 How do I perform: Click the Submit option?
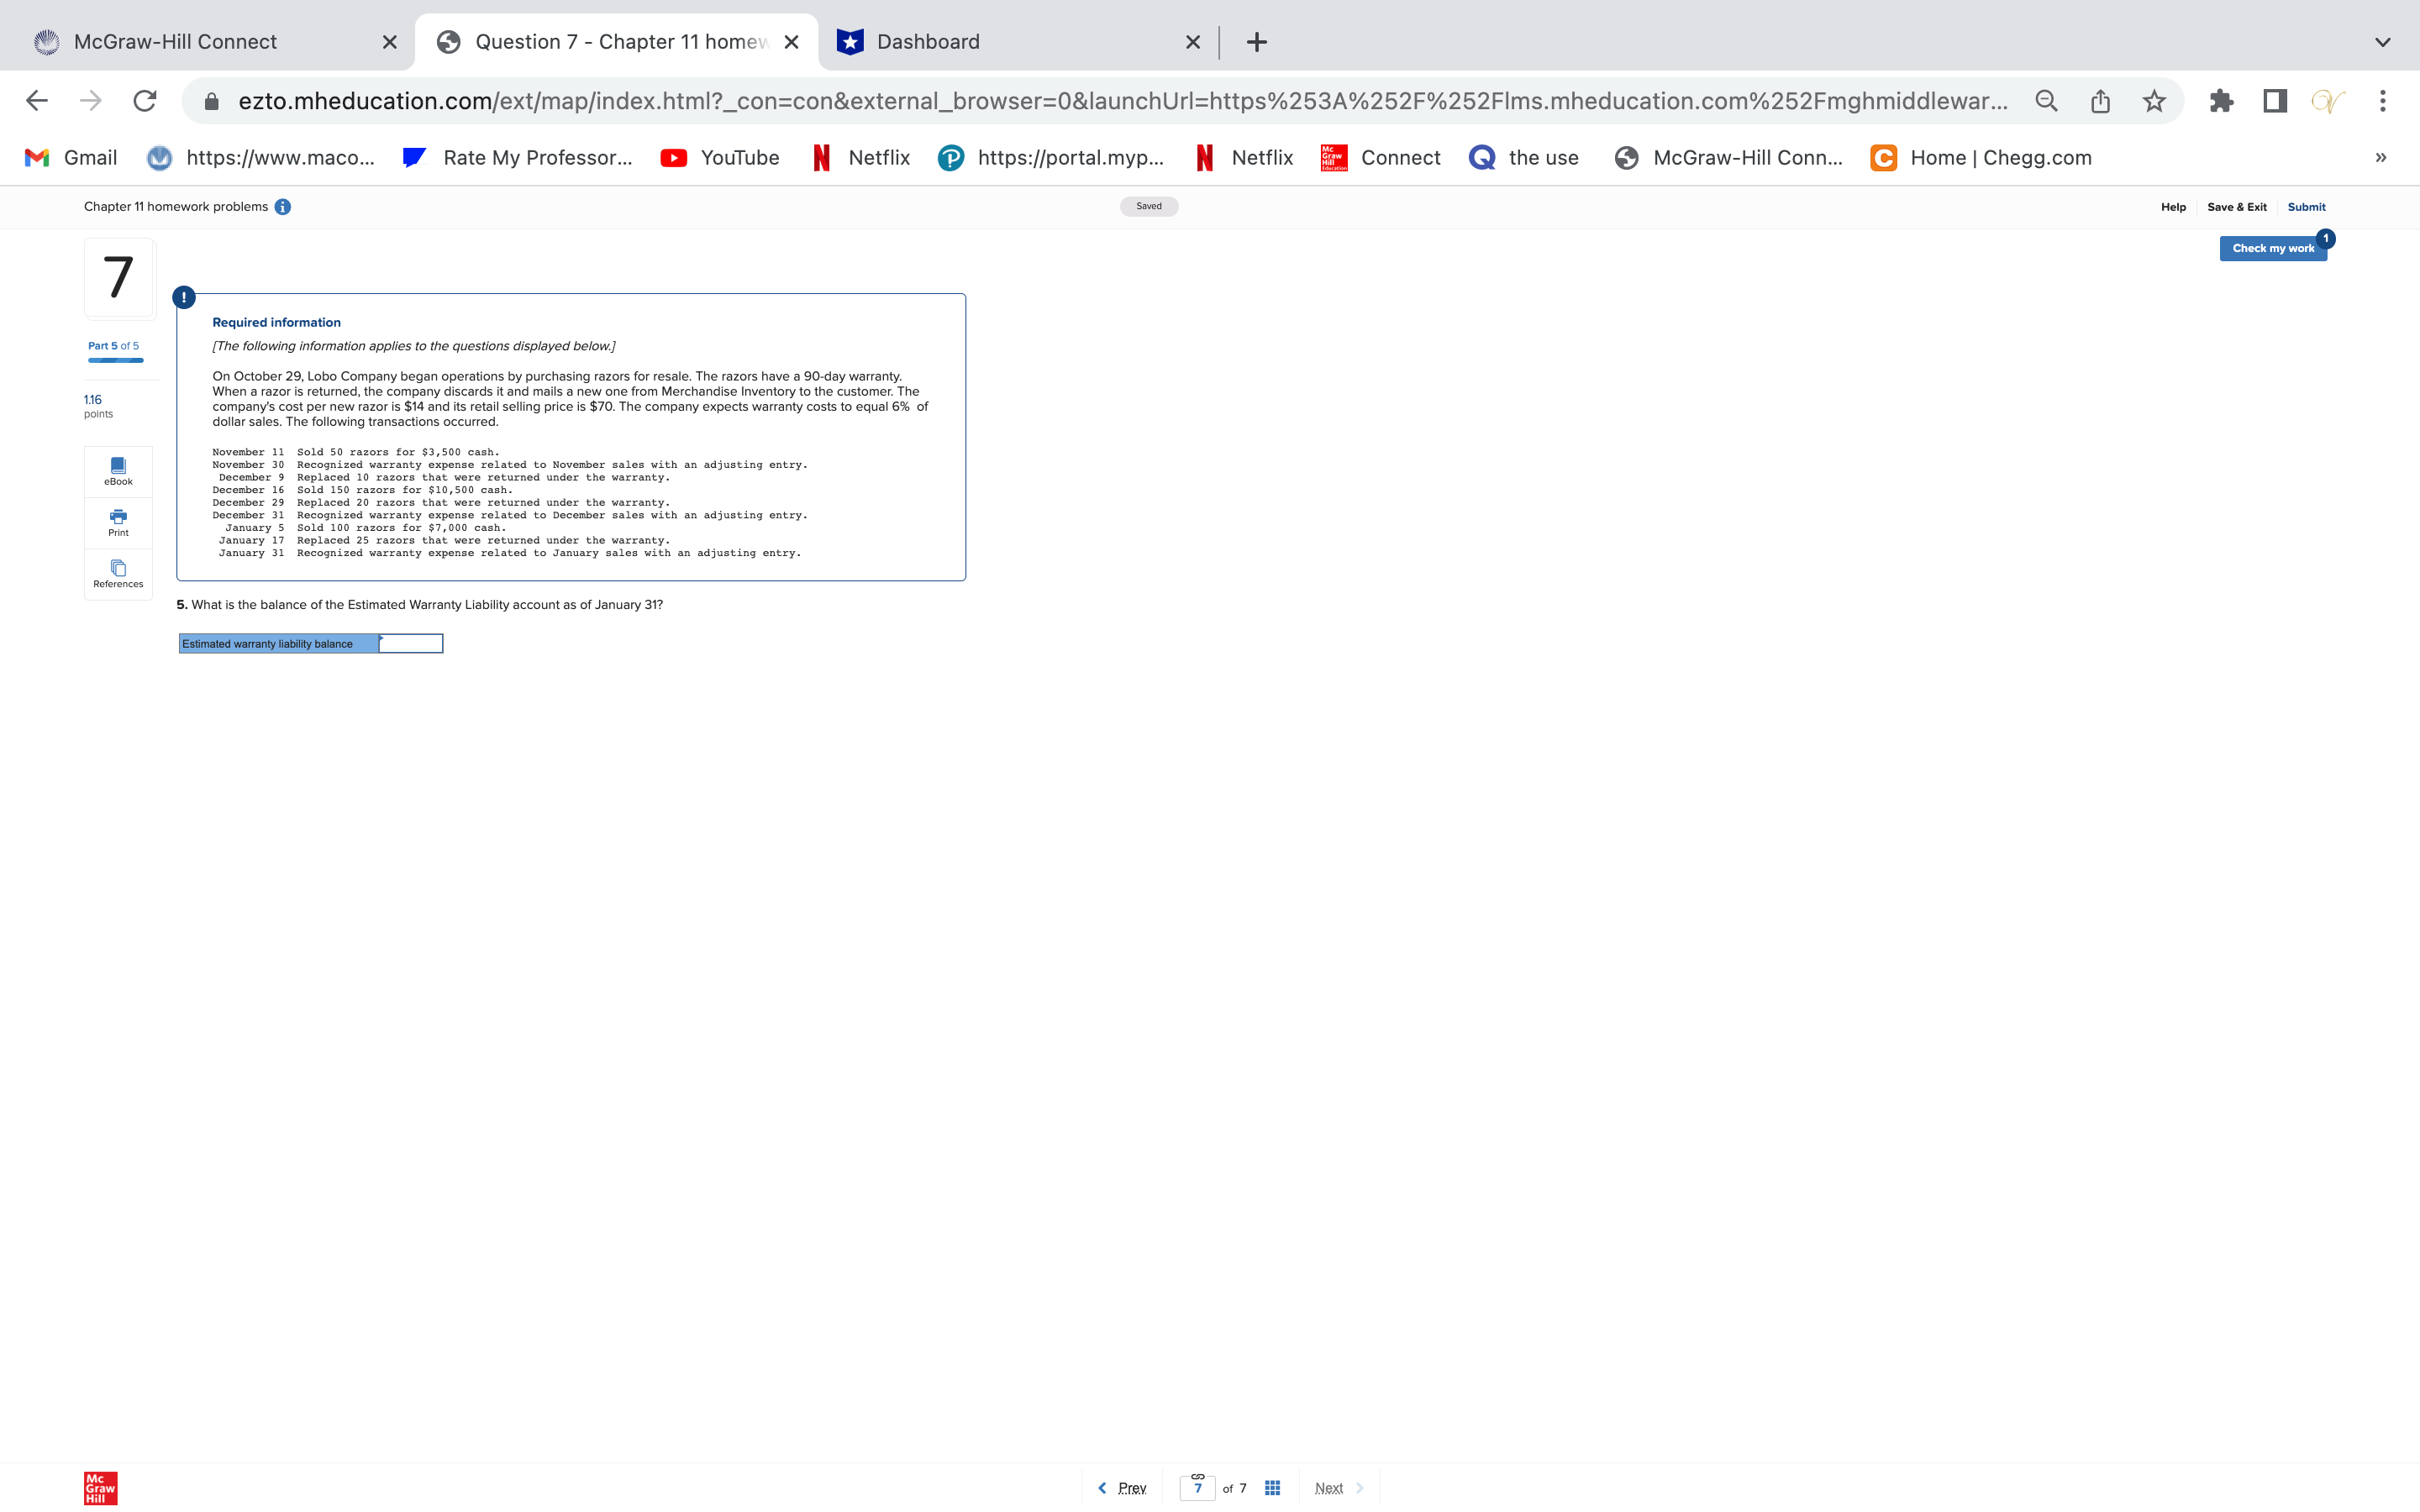point(2307,207)
